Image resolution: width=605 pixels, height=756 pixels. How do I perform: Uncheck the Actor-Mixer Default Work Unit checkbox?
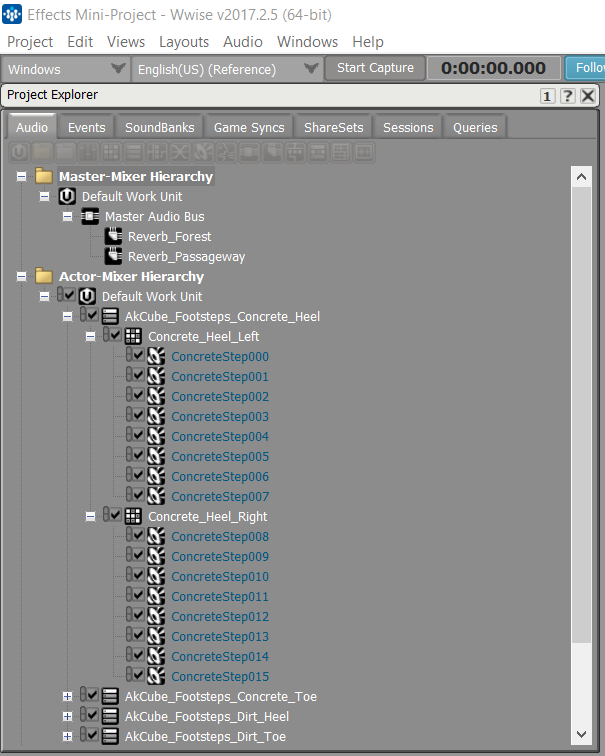[70, 294]
